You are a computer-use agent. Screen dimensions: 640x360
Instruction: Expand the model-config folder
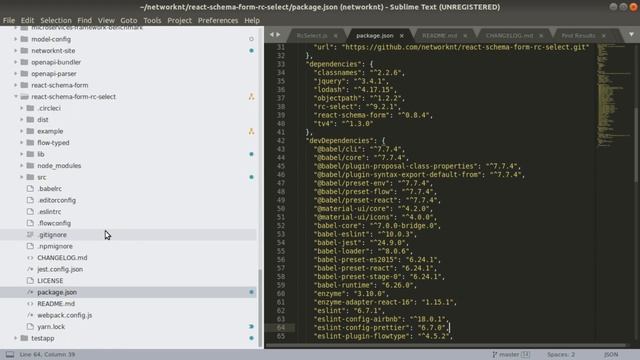click(16, 39)
